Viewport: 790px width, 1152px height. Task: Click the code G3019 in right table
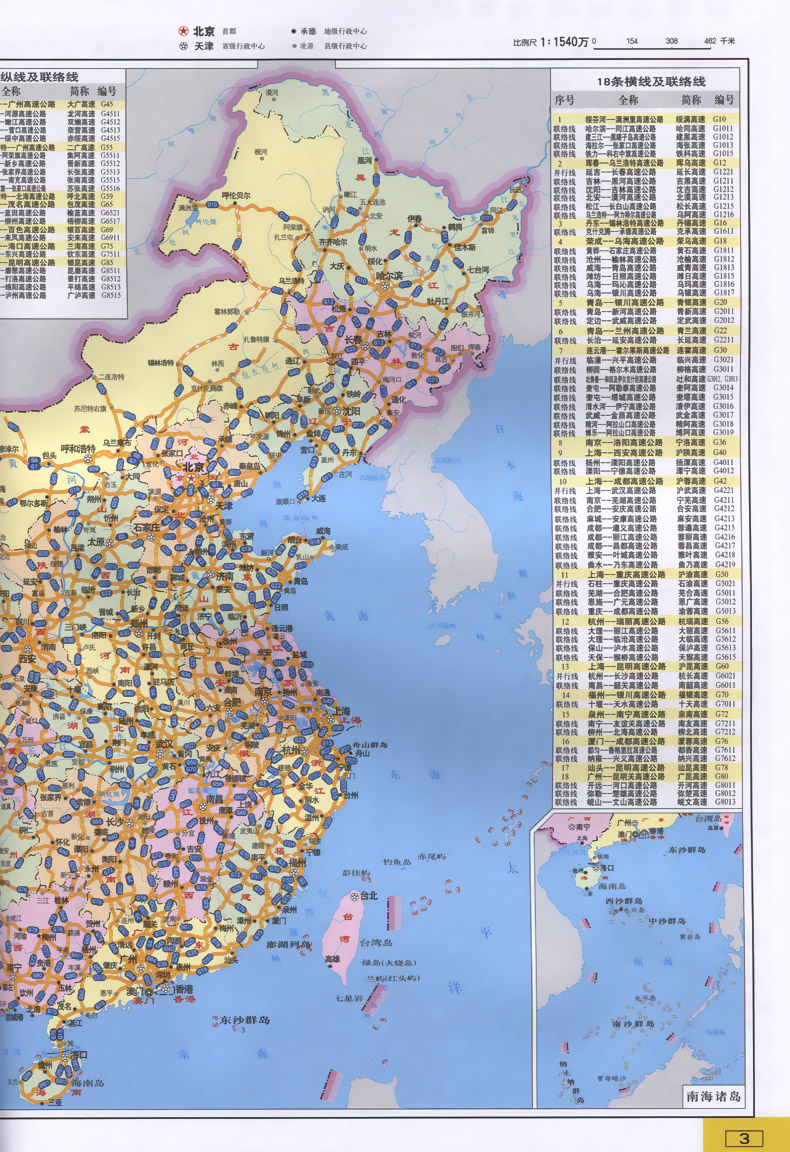tap(723, 433)
